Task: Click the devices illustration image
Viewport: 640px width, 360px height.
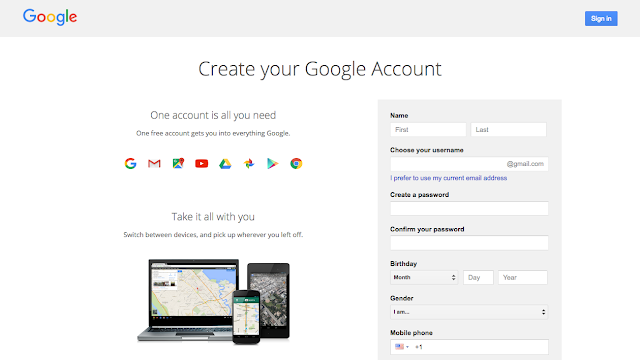Action: click(213, 301)
